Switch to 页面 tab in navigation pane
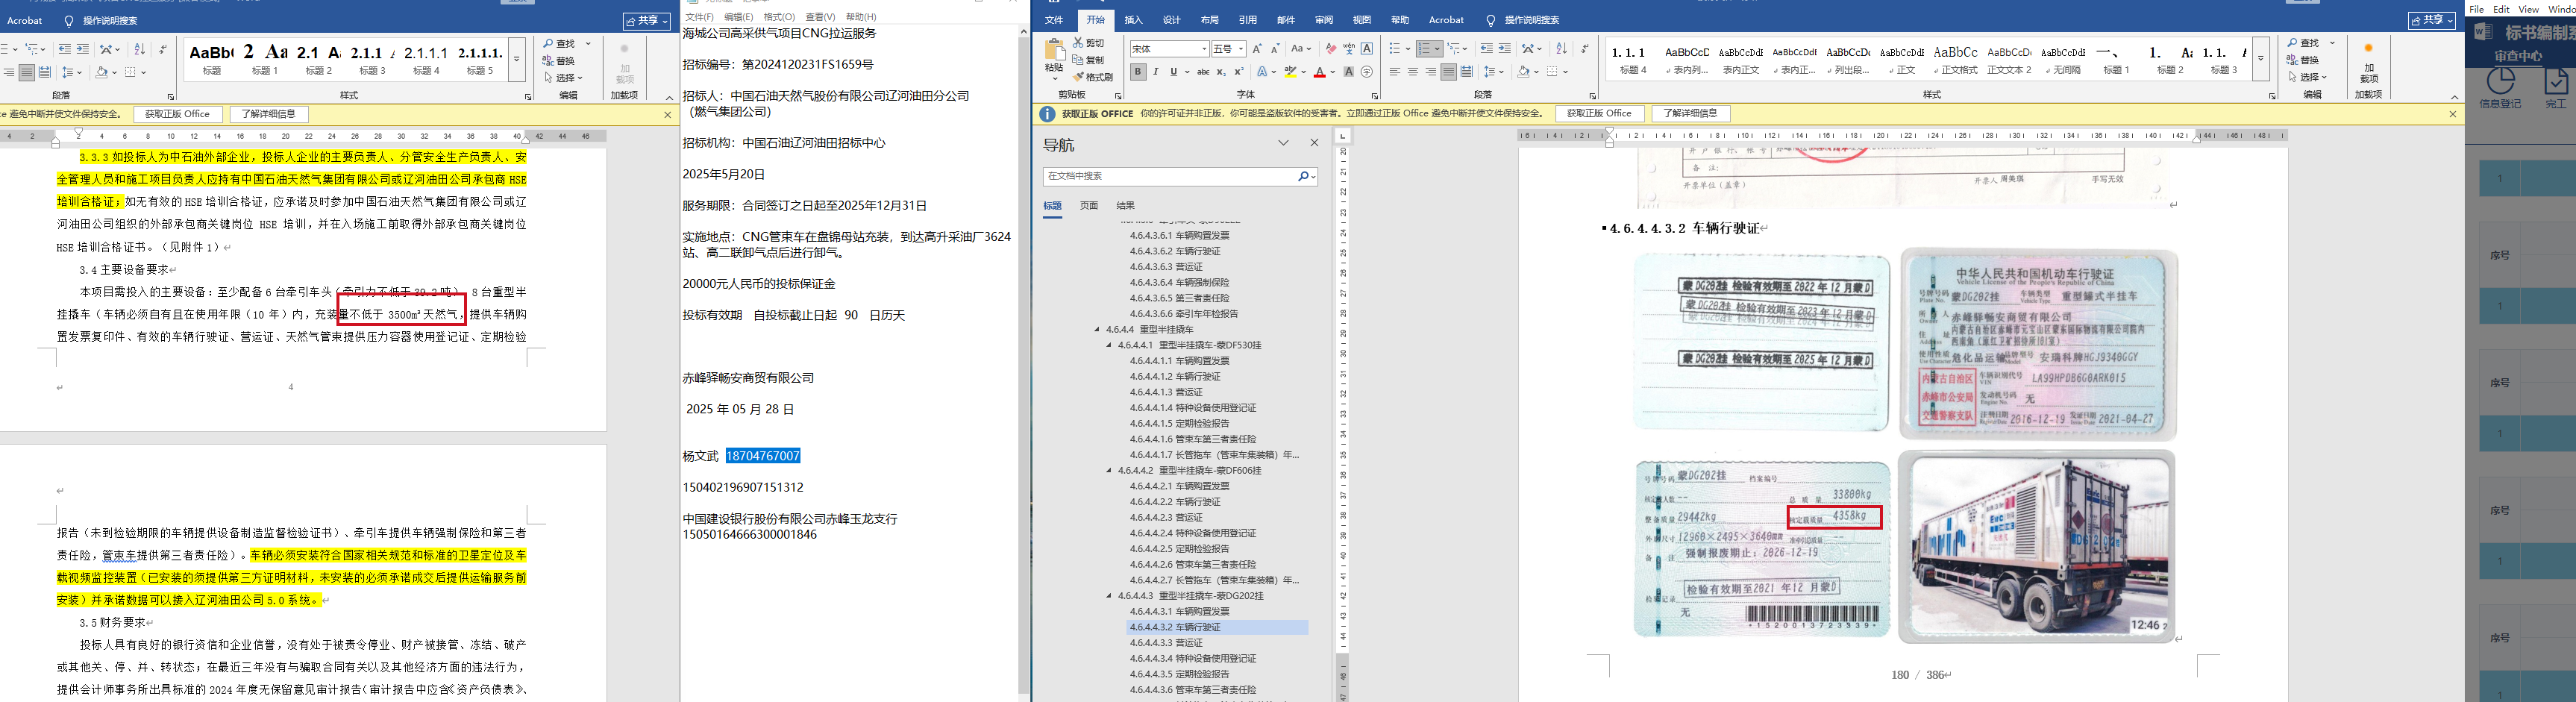 click(x=1089, y=206)
